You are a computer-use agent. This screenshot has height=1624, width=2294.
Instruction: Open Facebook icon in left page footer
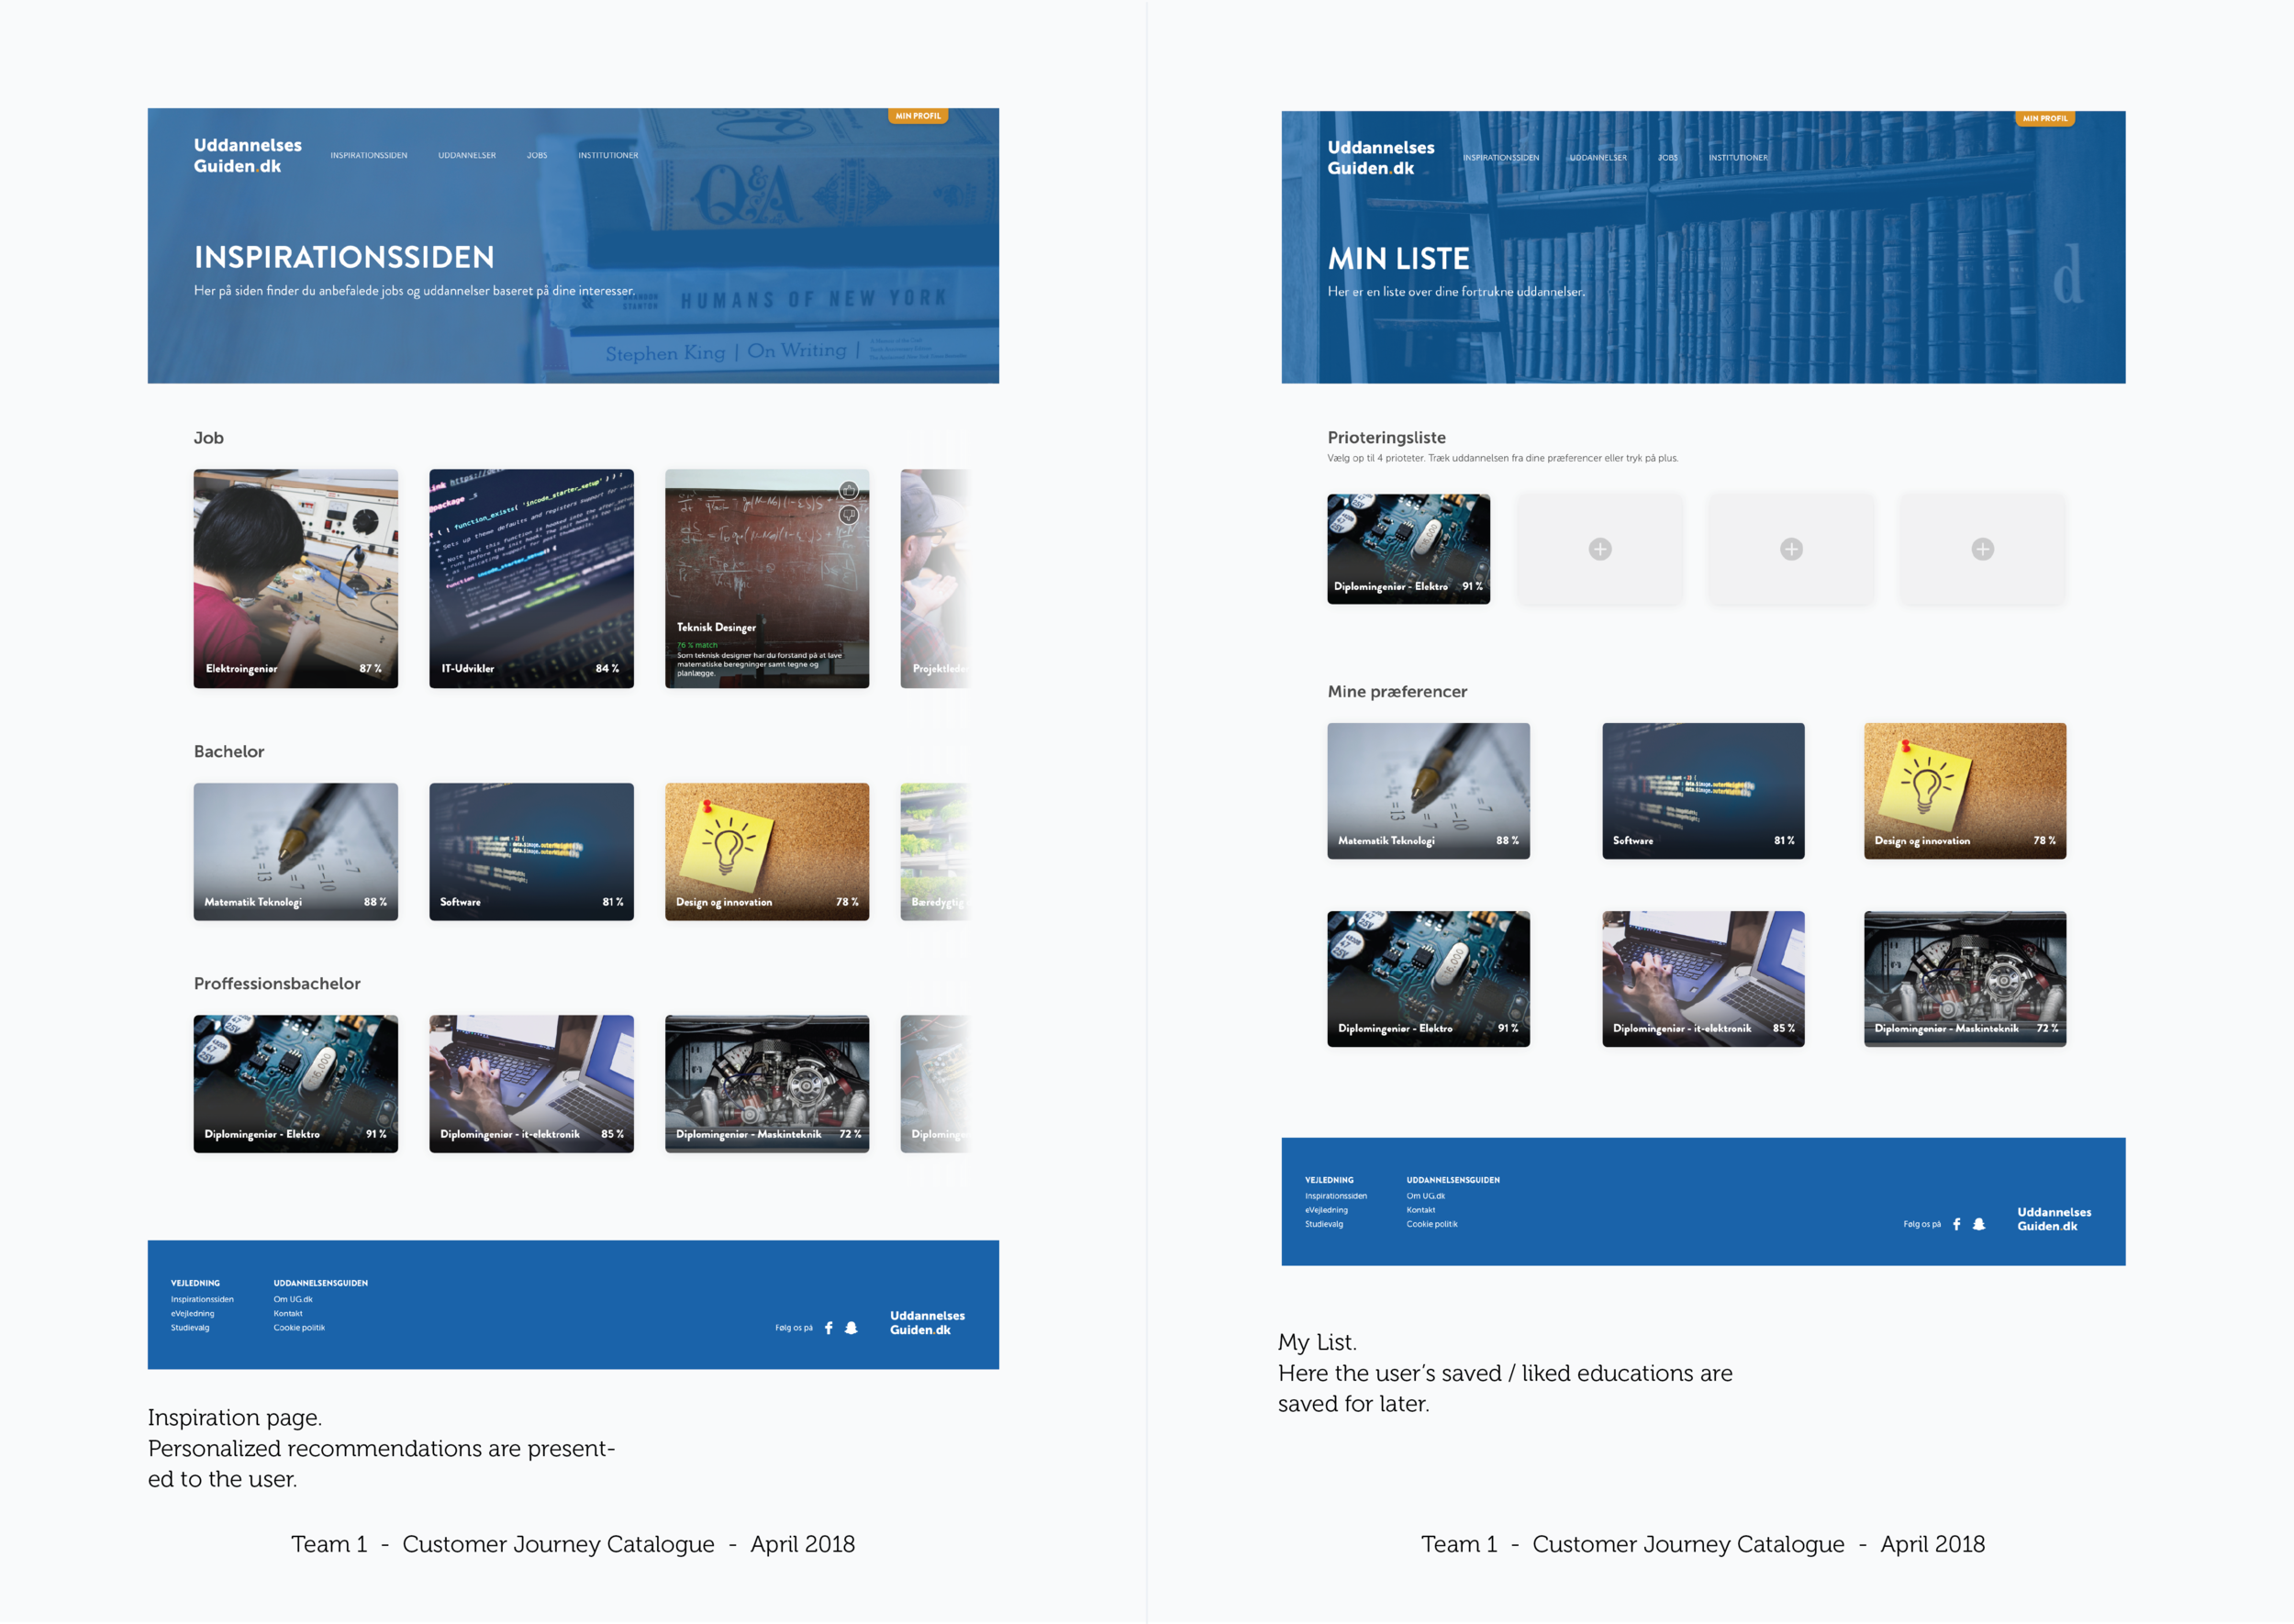[x=828, y=1328]
